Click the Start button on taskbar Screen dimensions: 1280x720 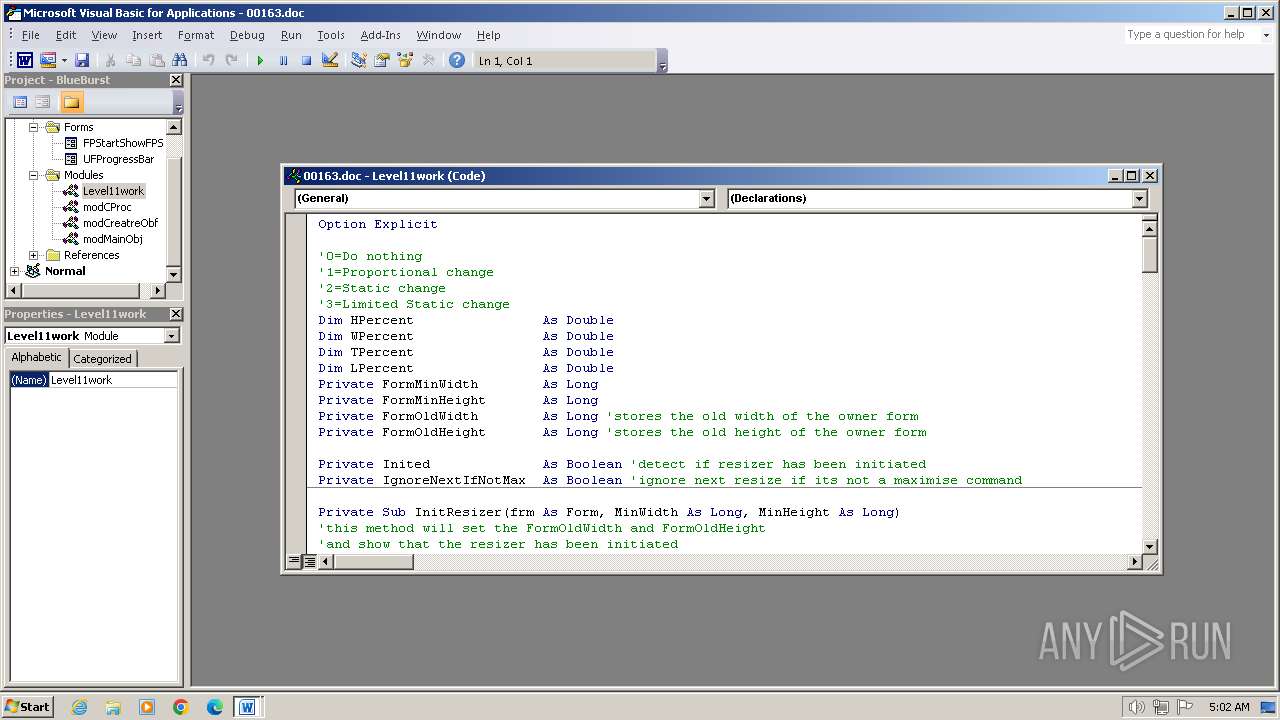pyautogui.click(x=28, y=706)
